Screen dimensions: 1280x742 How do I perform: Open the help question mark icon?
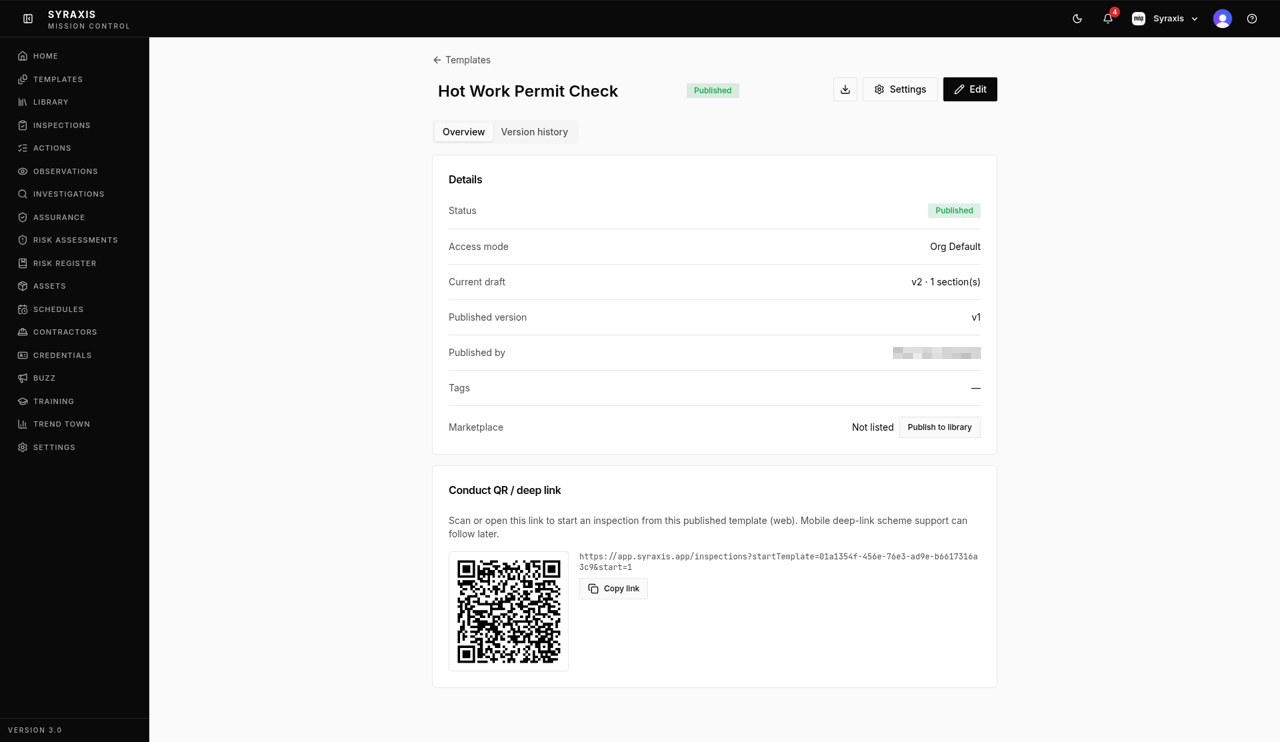point(1252,19)
